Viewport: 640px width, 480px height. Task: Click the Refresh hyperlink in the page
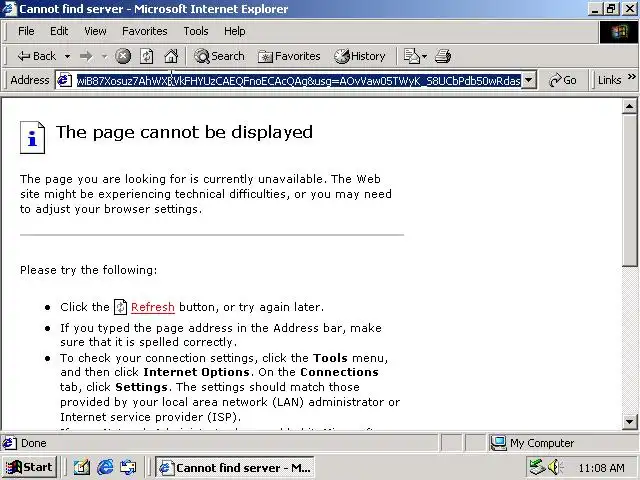(153, 307)
